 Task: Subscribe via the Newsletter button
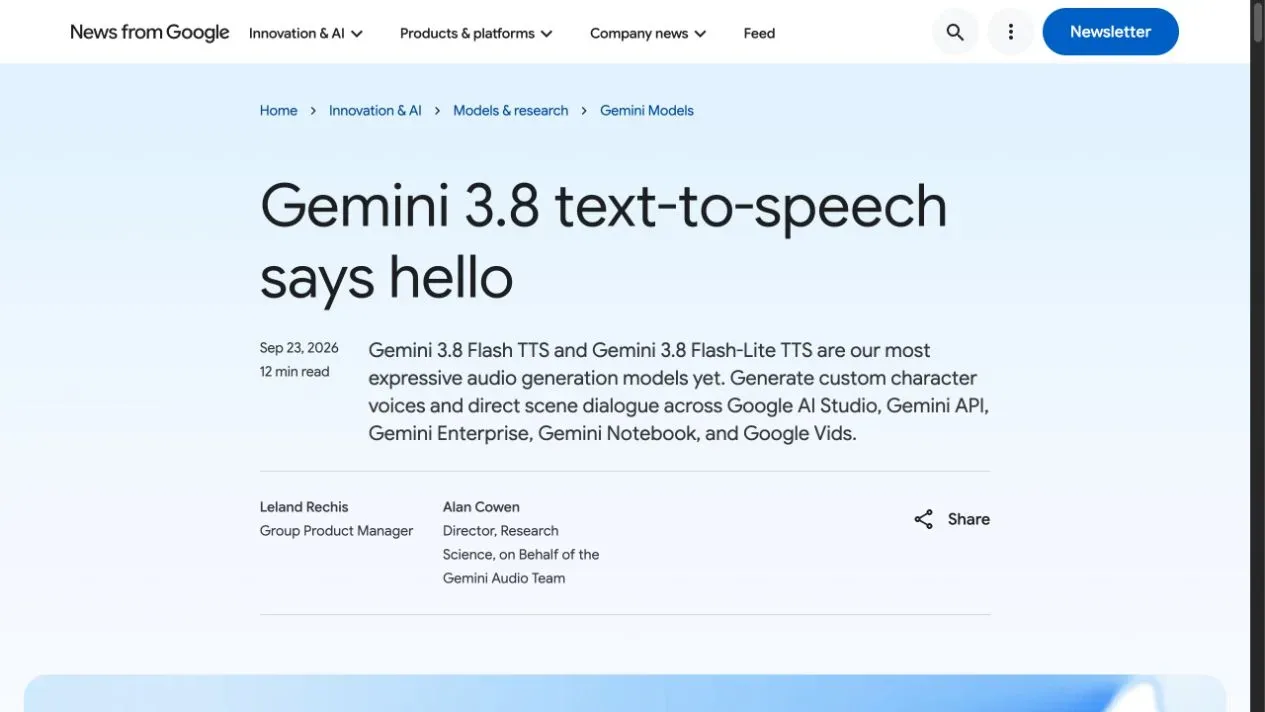[x=1110, y=32]
